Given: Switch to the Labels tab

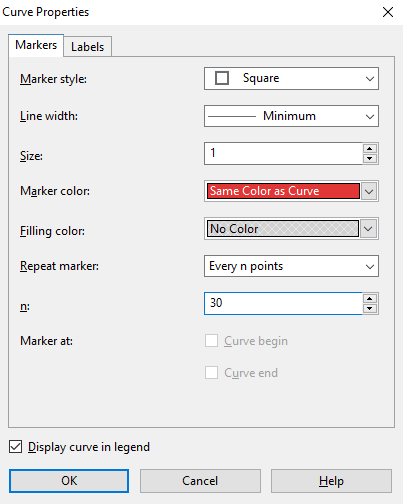Looking at the screenshot, I should click(88, 47).
